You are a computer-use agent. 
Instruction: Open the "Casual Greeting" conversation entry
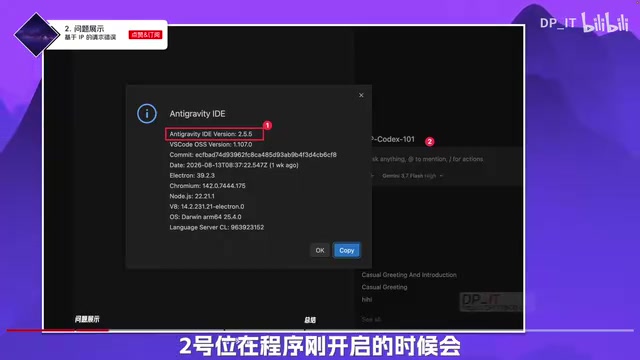[384, 287]
